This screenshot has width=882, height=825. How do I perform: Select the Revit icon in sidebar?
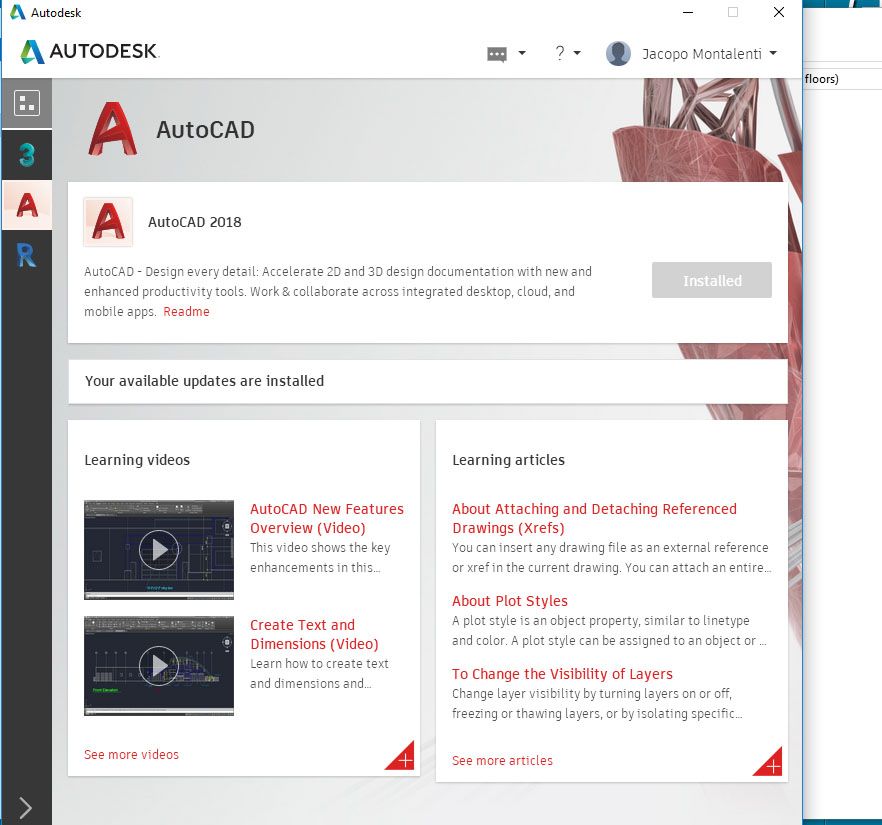coord(26,256)
